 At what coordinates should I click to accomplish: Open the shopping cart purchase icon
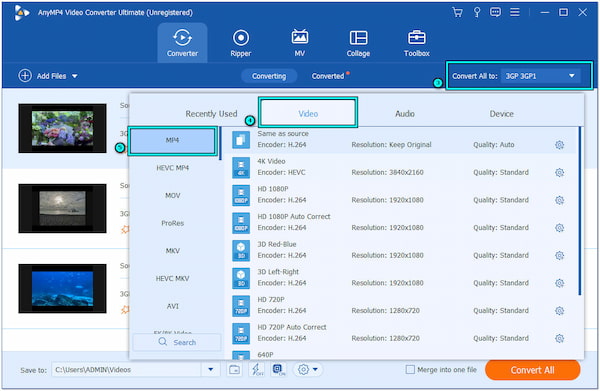coord(457,13)
